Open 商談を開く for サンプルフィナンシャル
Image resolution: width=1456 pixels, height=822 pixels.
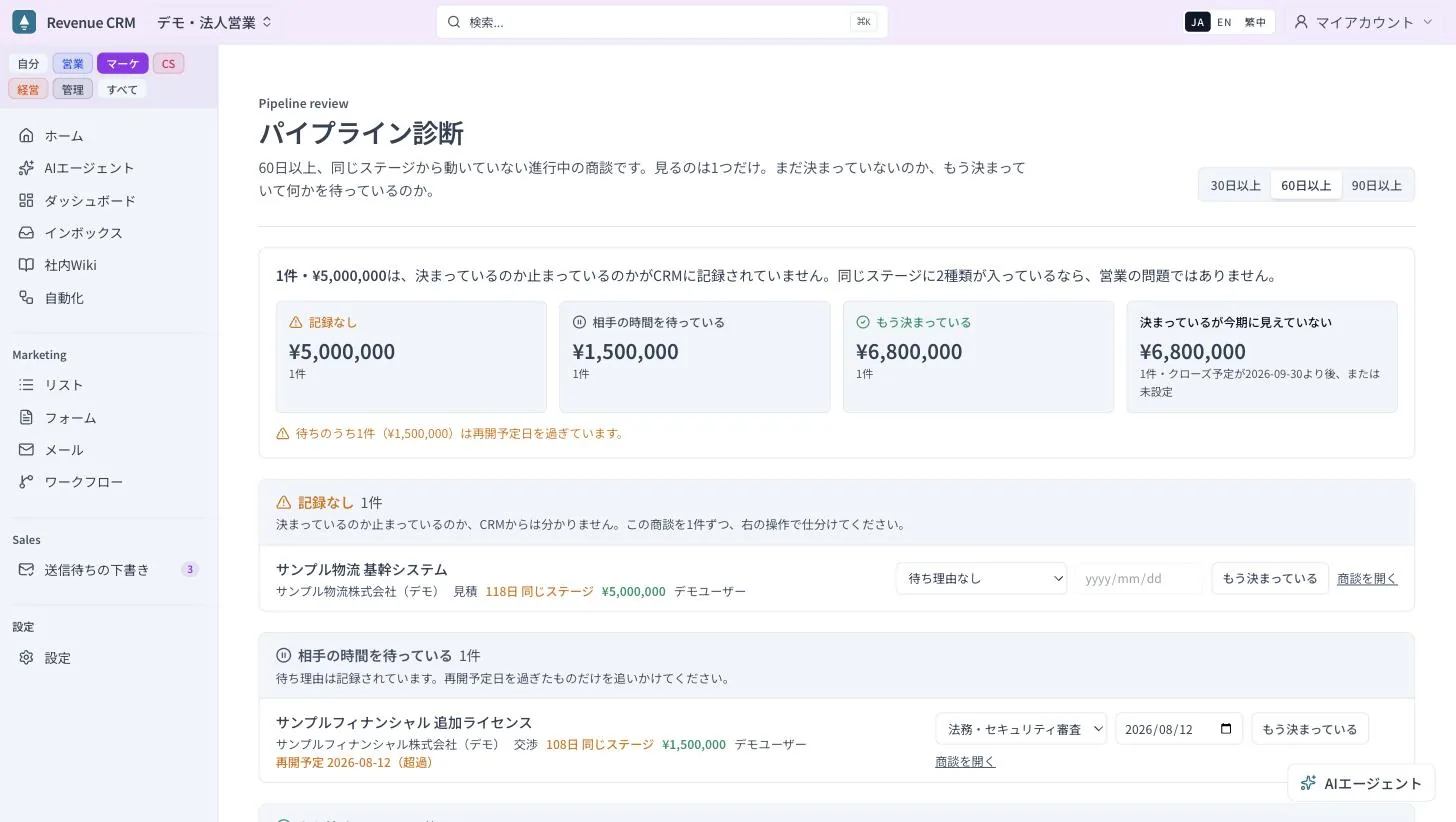pos(965,761)
